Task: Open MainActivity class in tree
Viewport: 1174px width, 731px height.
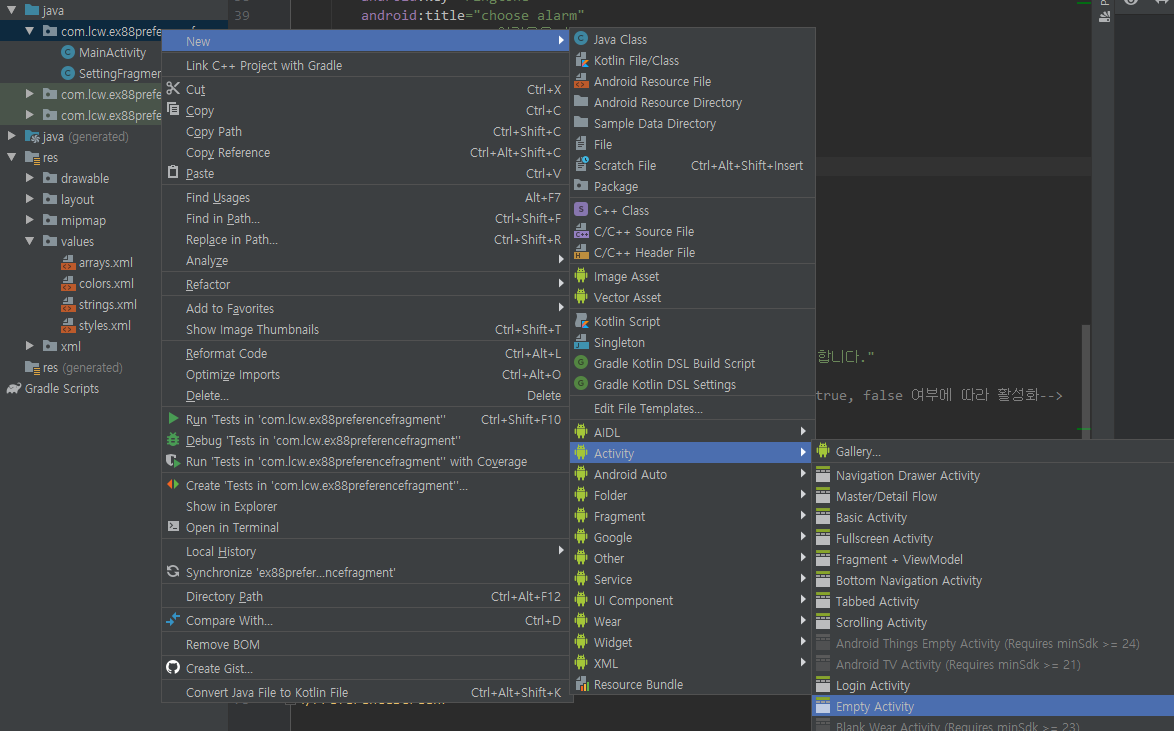Action: 112,52
